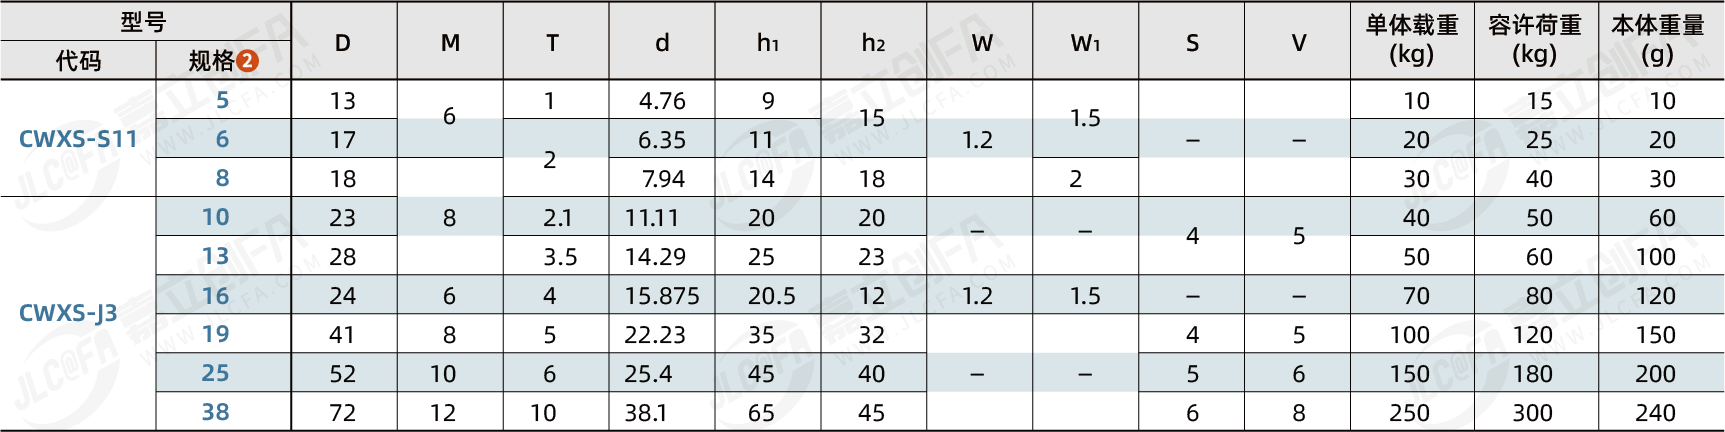
Task: Choose specification 5 under CWXS-S11
Action: pos(223,100)
